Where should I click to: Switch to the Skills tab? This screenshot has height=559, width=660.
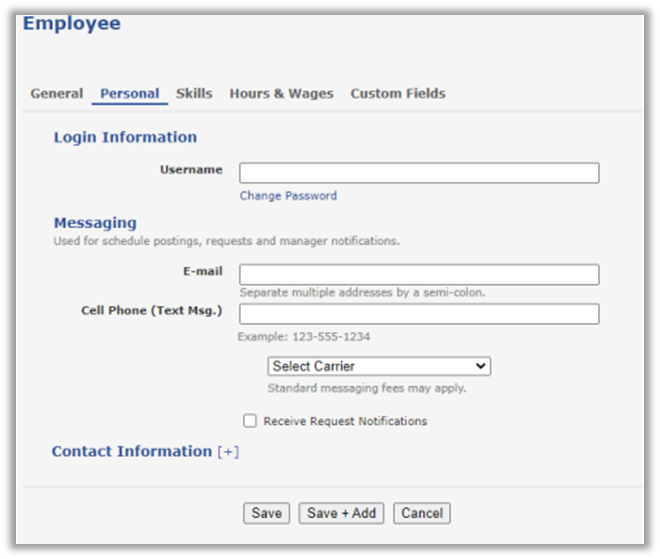pyautogui.click(x=194, y=94)
